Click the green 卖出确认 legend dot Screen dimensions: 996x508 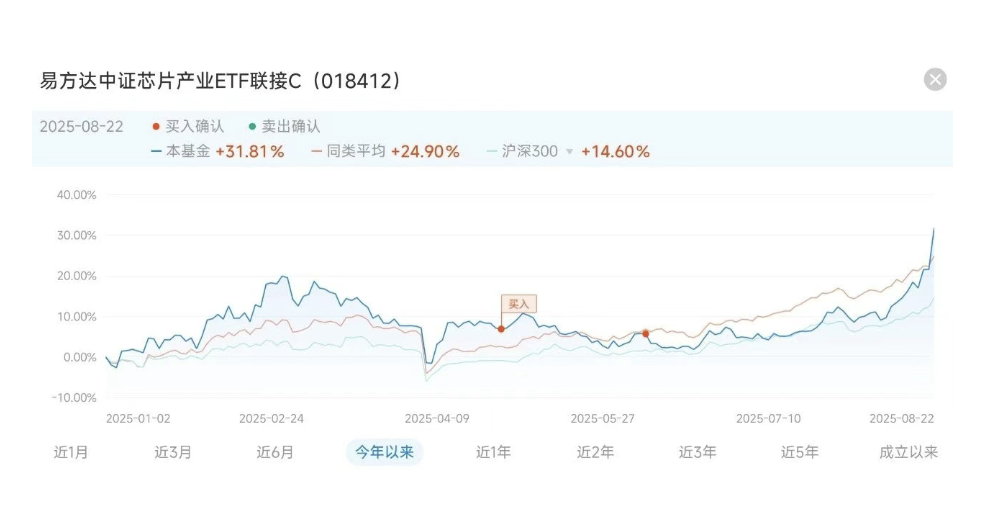pos(252,126)
